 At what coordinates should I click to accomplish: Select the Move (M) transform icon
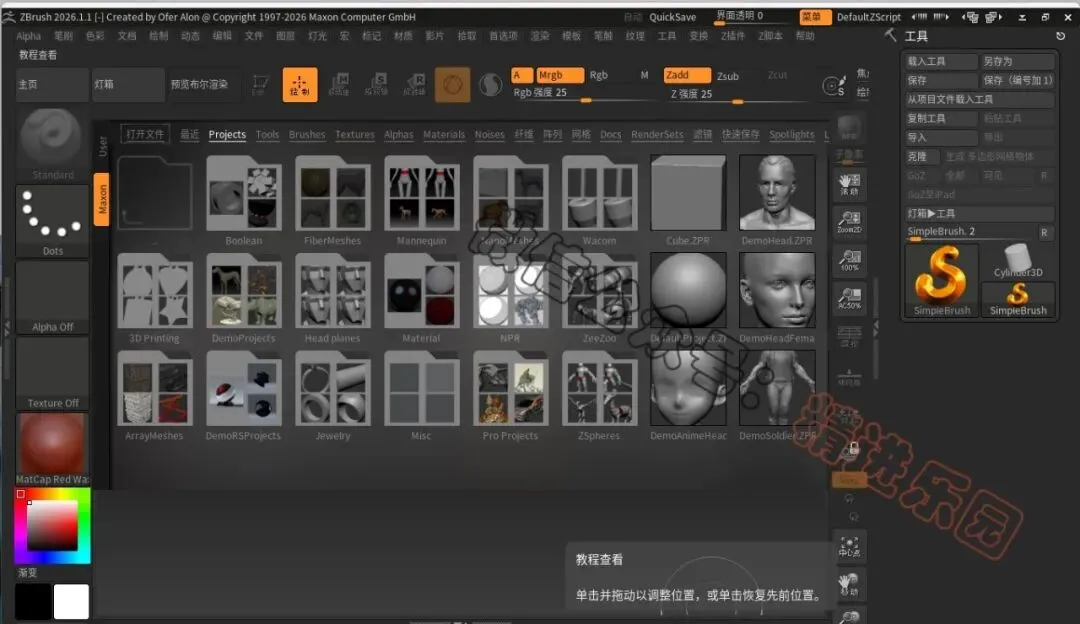click(x=339, y=85)
